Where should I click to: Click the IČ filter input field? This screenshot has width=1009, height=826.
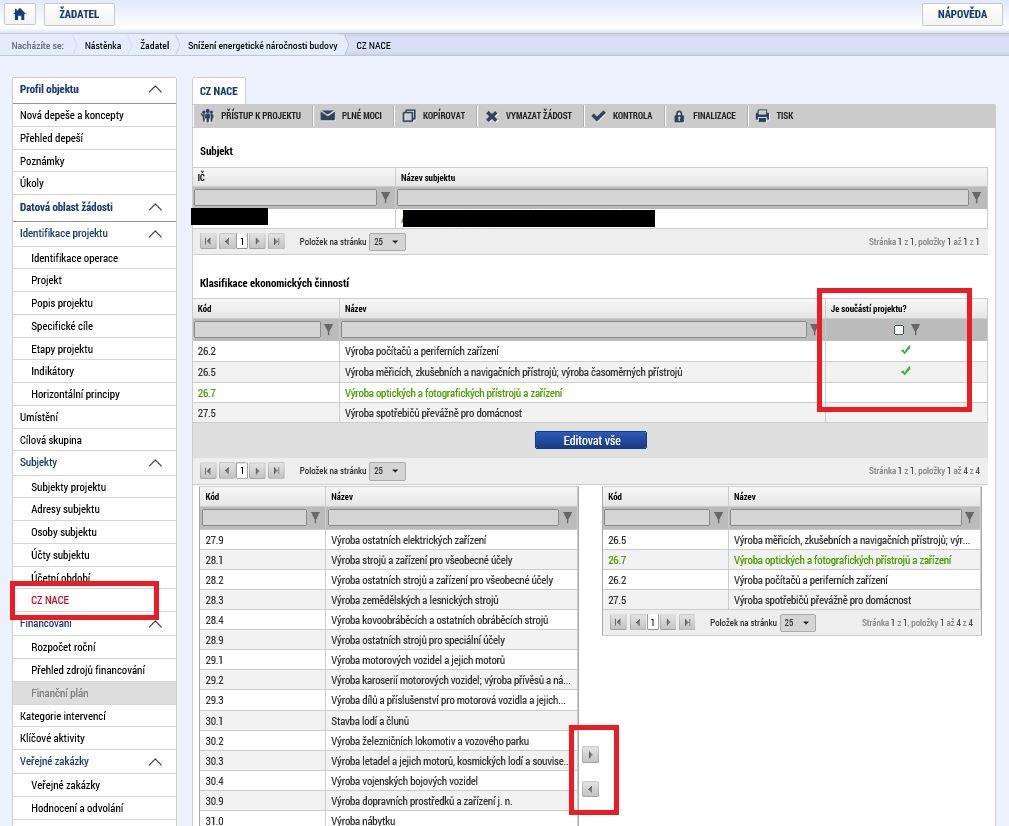pyautogui.click(x=285, y=197)
